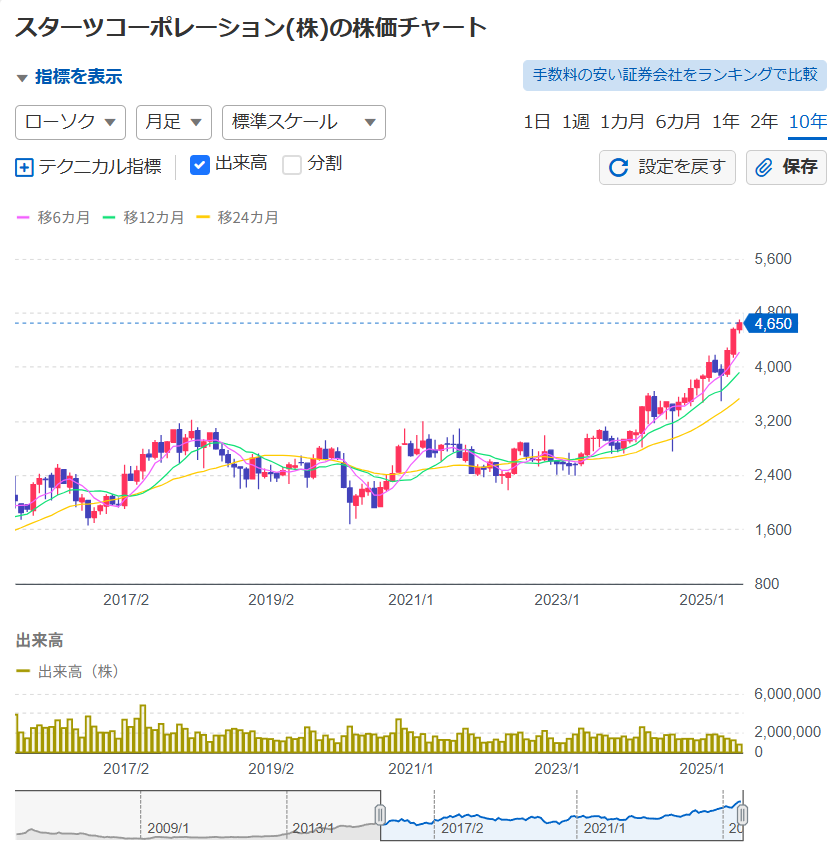Open the 標準スケール scale dropdown
Screen dimensions: 839x849
(x=304, y=122)
